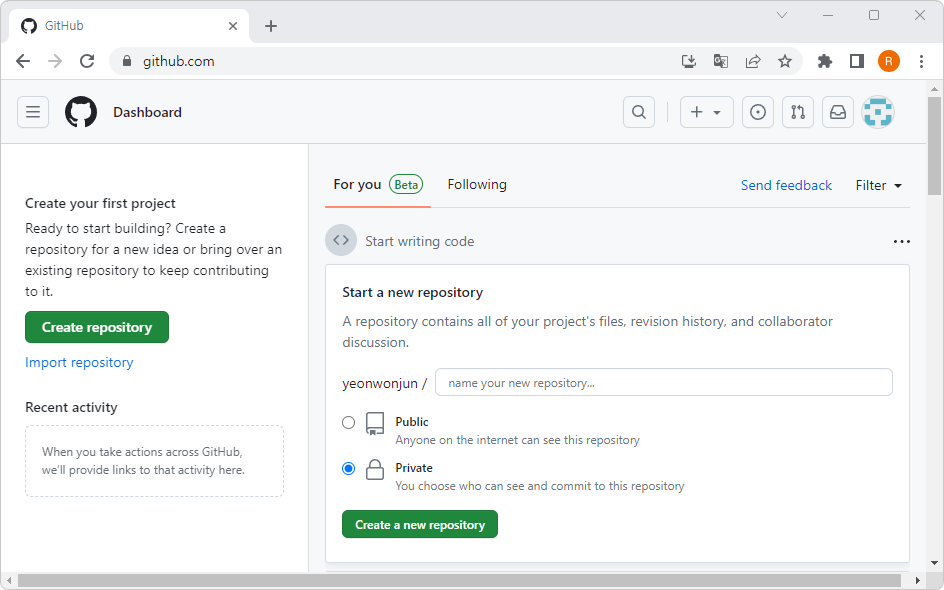Viewport: 944px width, 590px height.
Task: Open the tab search chevron
Action: (781, 15)
